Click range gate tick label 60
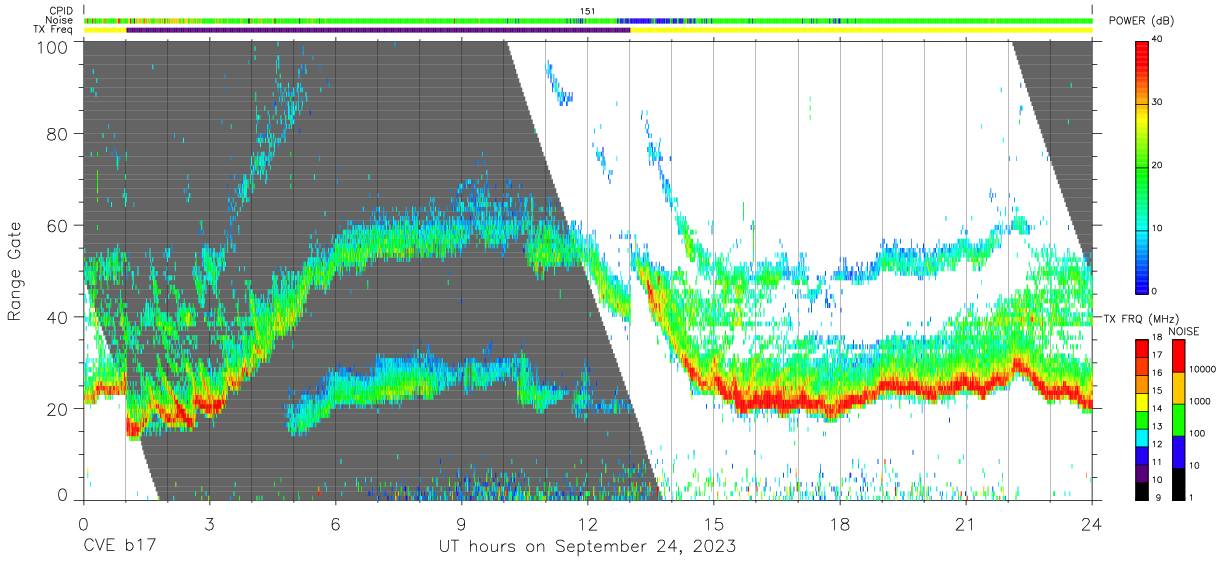This screenshot has width=1228, height=567. 58,226
